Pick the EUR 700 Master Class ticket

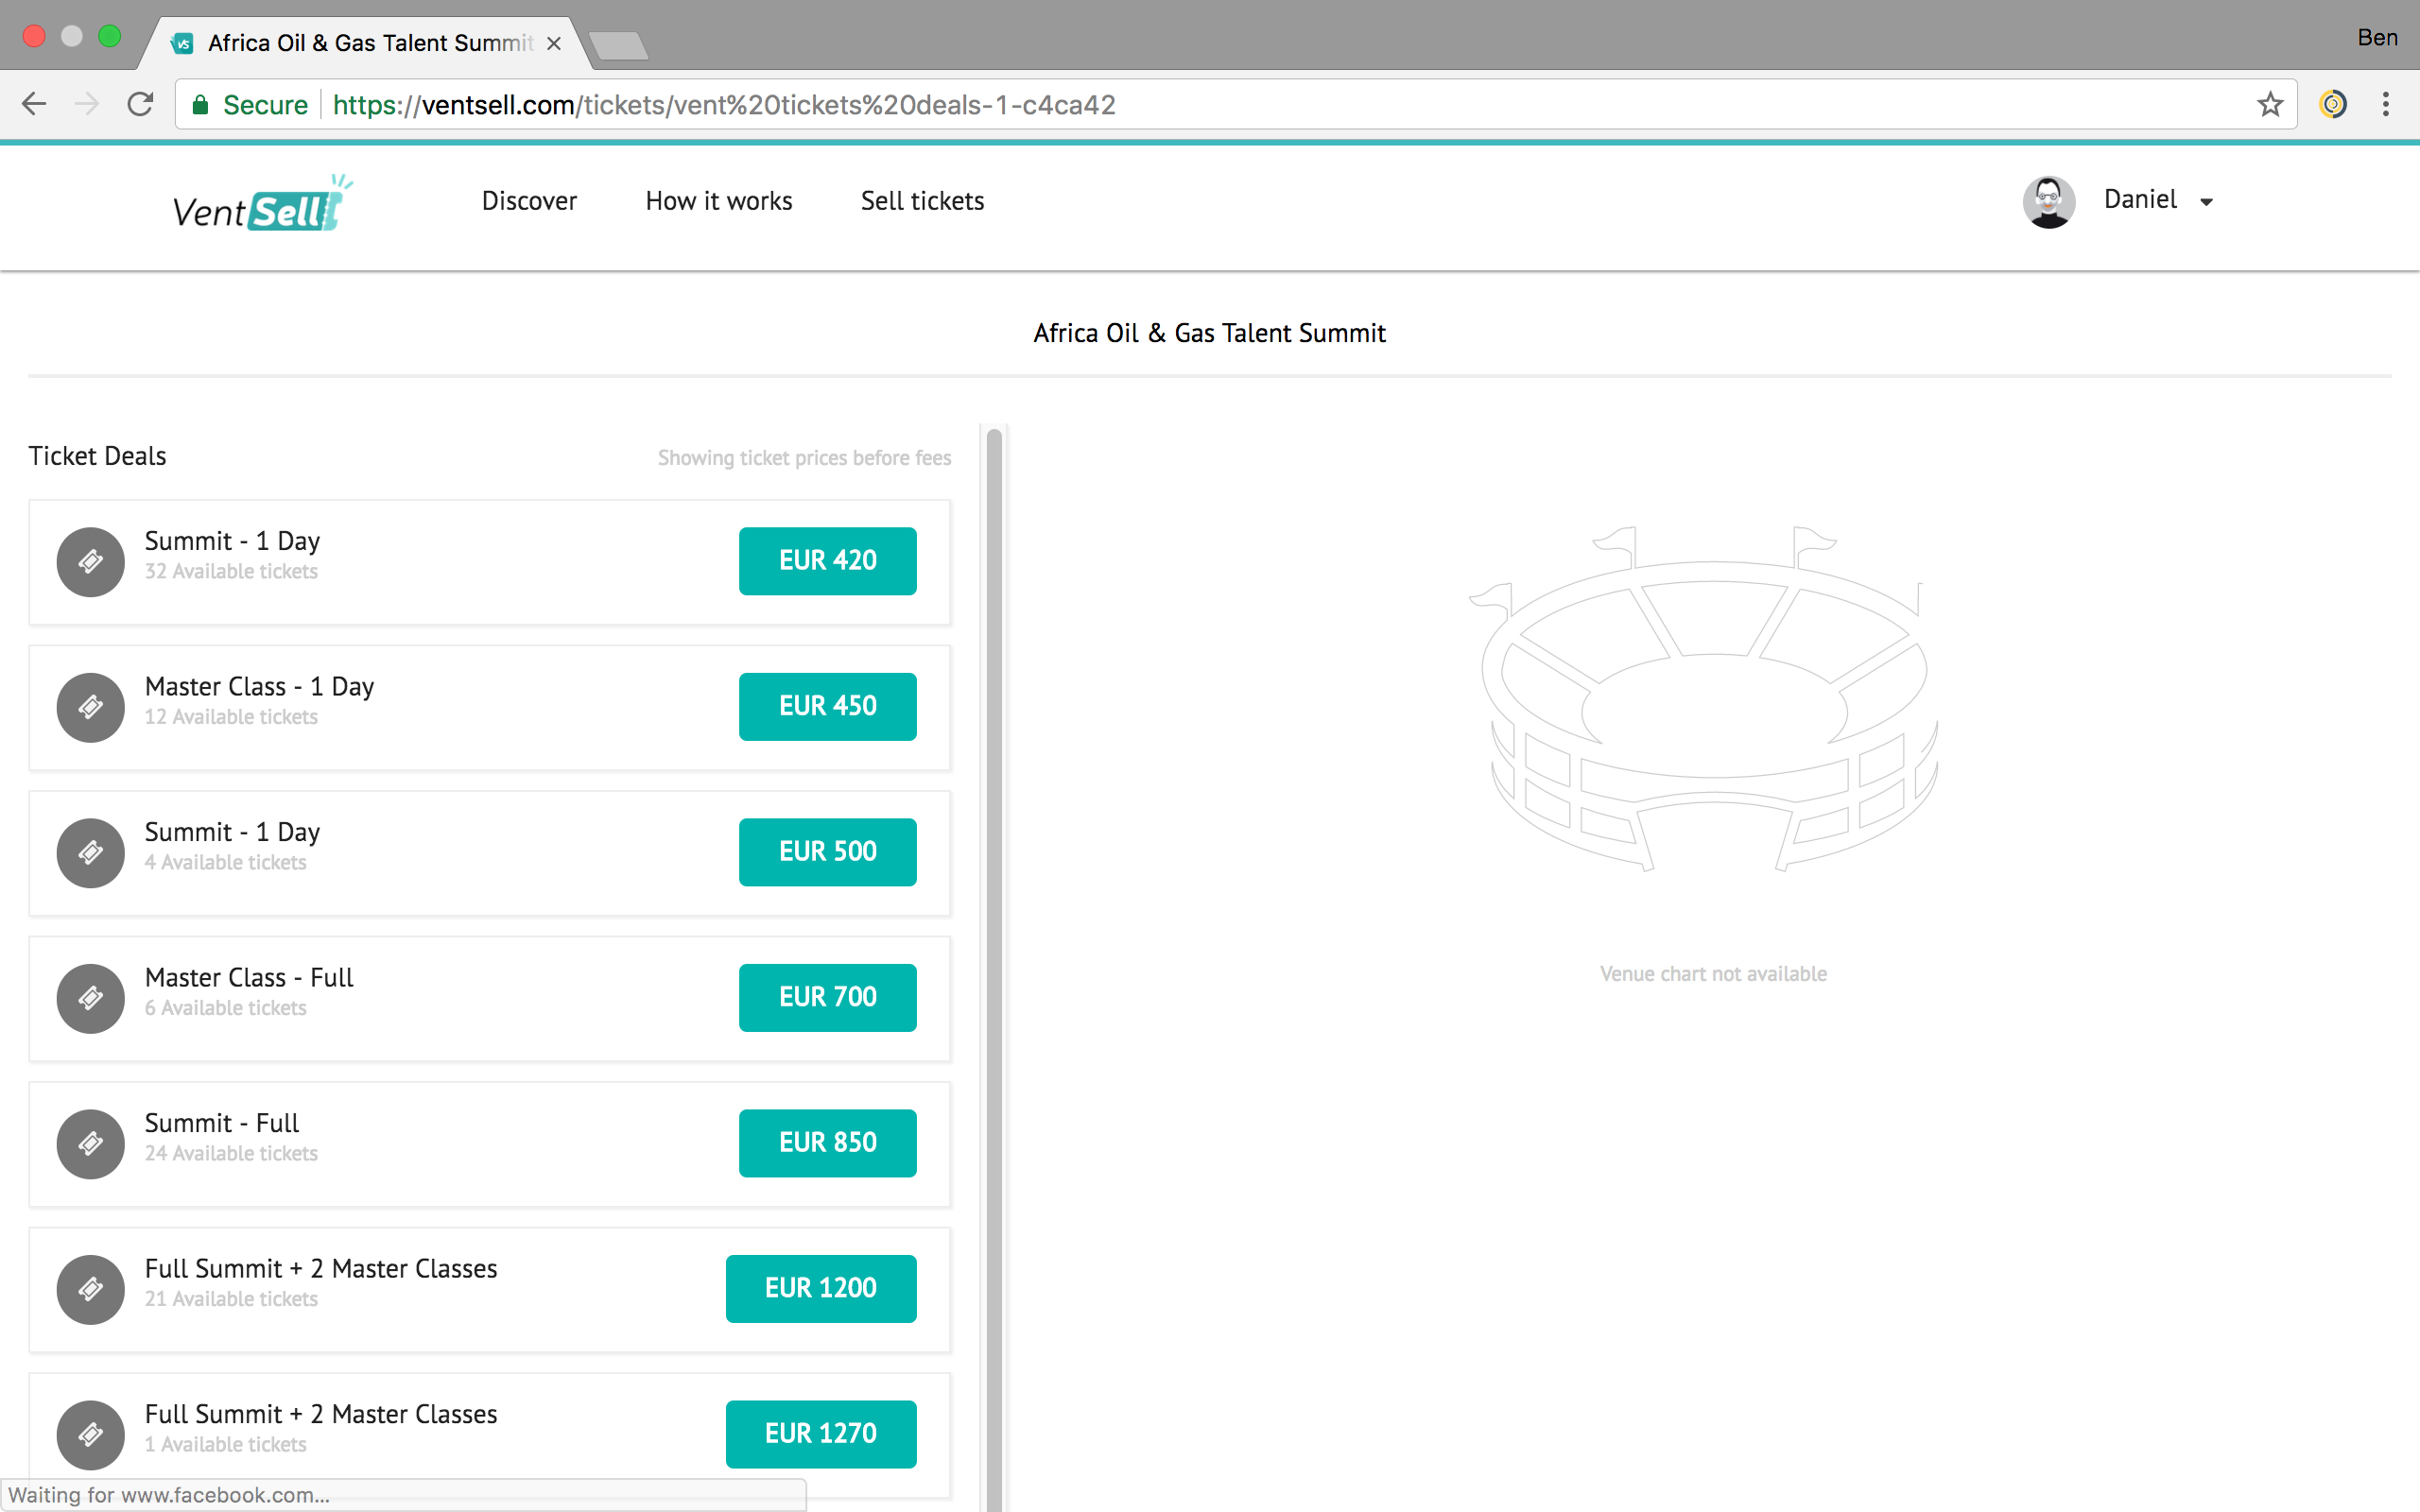827,997
